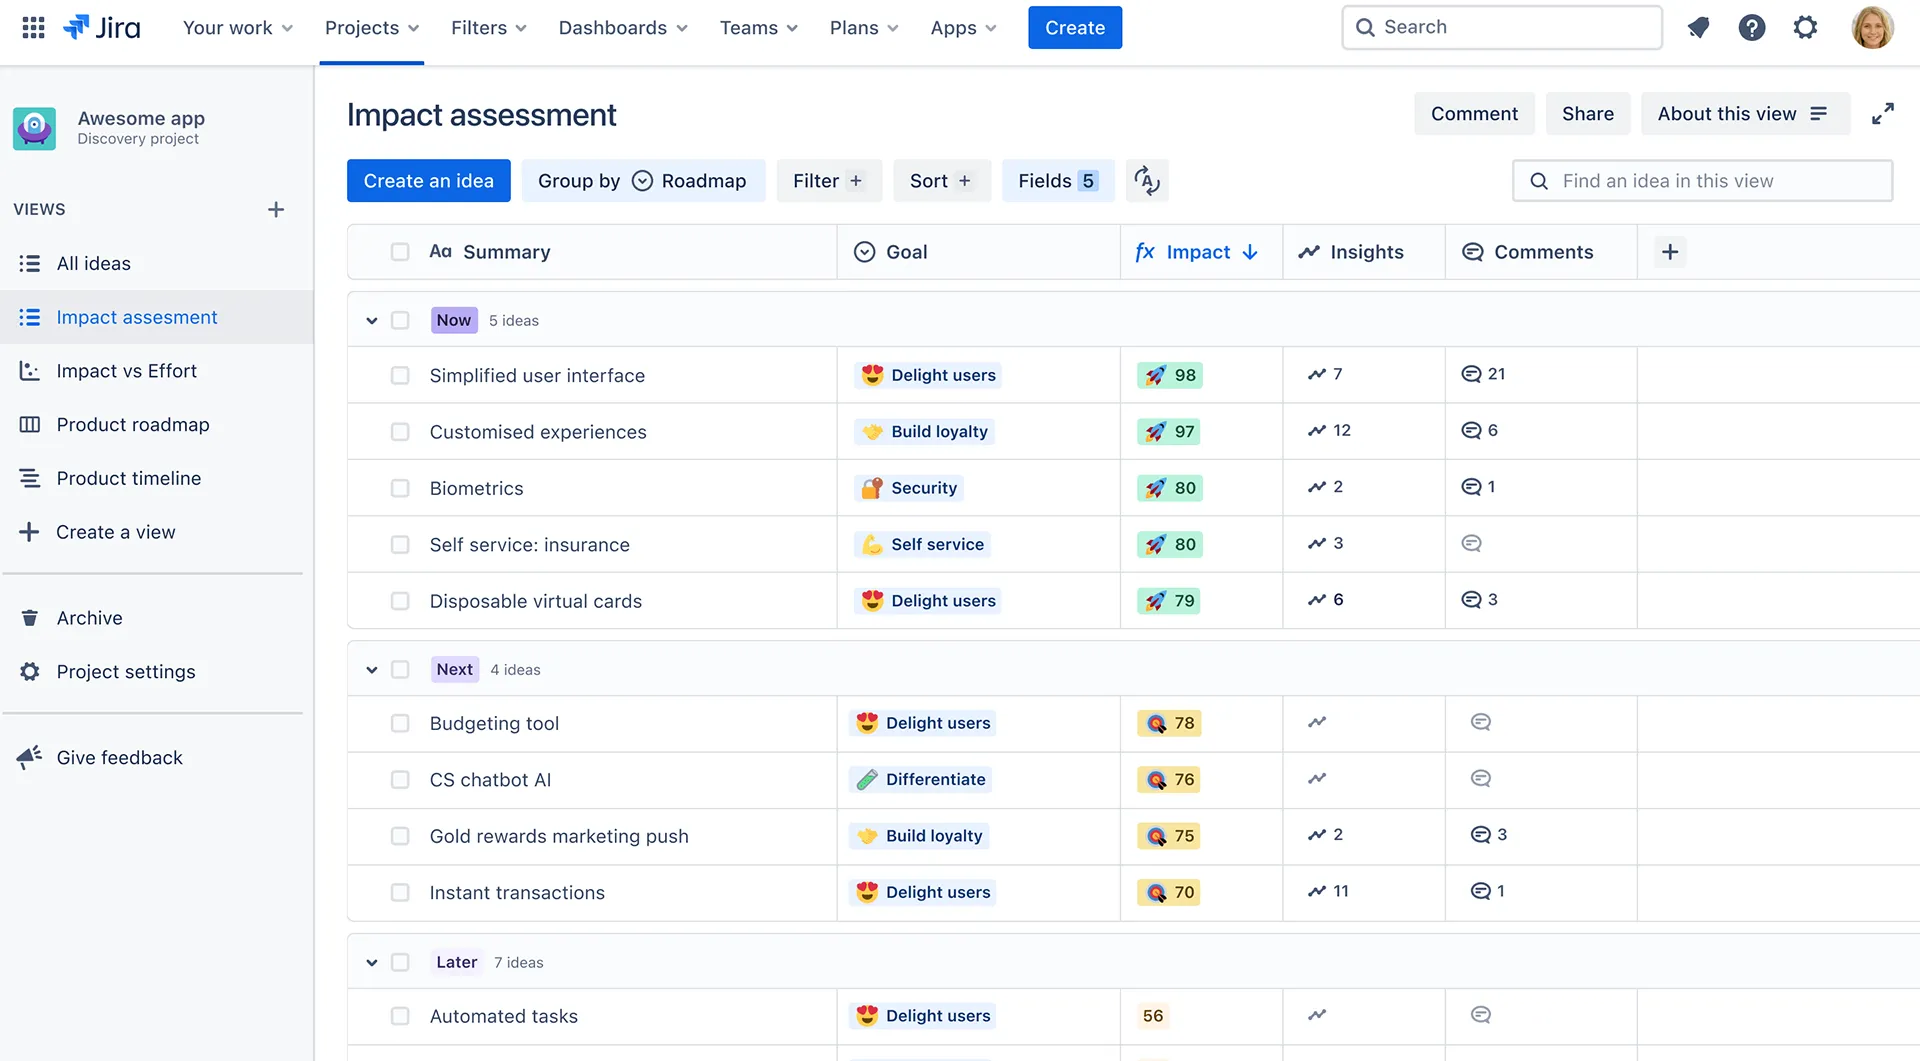The width and height of the screenshot is (1920, 1061).
Task: Select the Now group checkbox
Action: click(400, 320)
